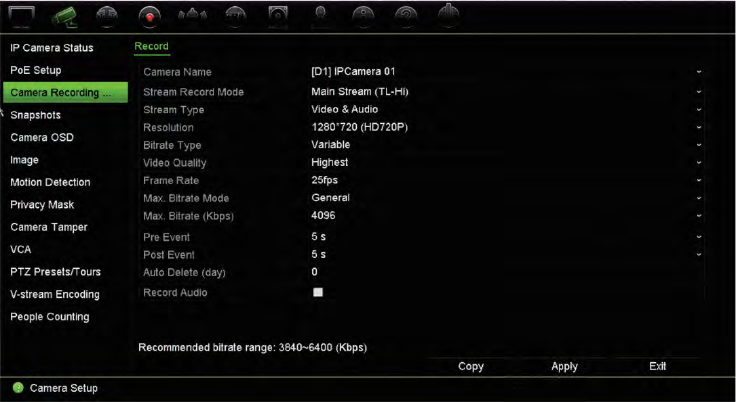Open the System Information icon
The height and width of the screenshot is (402, 736).
coord(363,17)
